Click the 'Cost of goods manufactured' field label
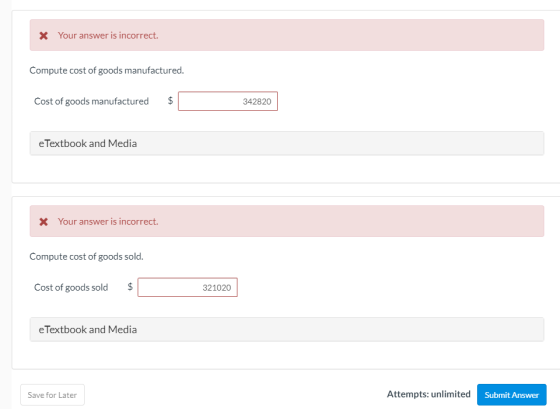Screen dimensions: 560x409 click(91, 101)
